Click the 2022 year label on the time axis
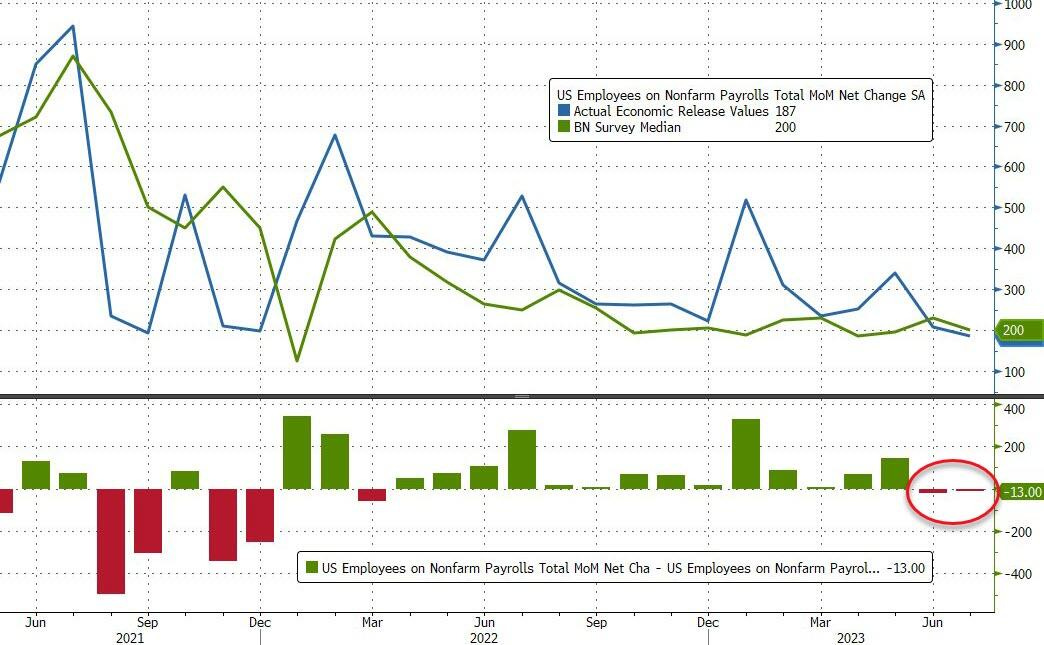The height and width of the screenshot is (645, 1044). coord(484,636)
